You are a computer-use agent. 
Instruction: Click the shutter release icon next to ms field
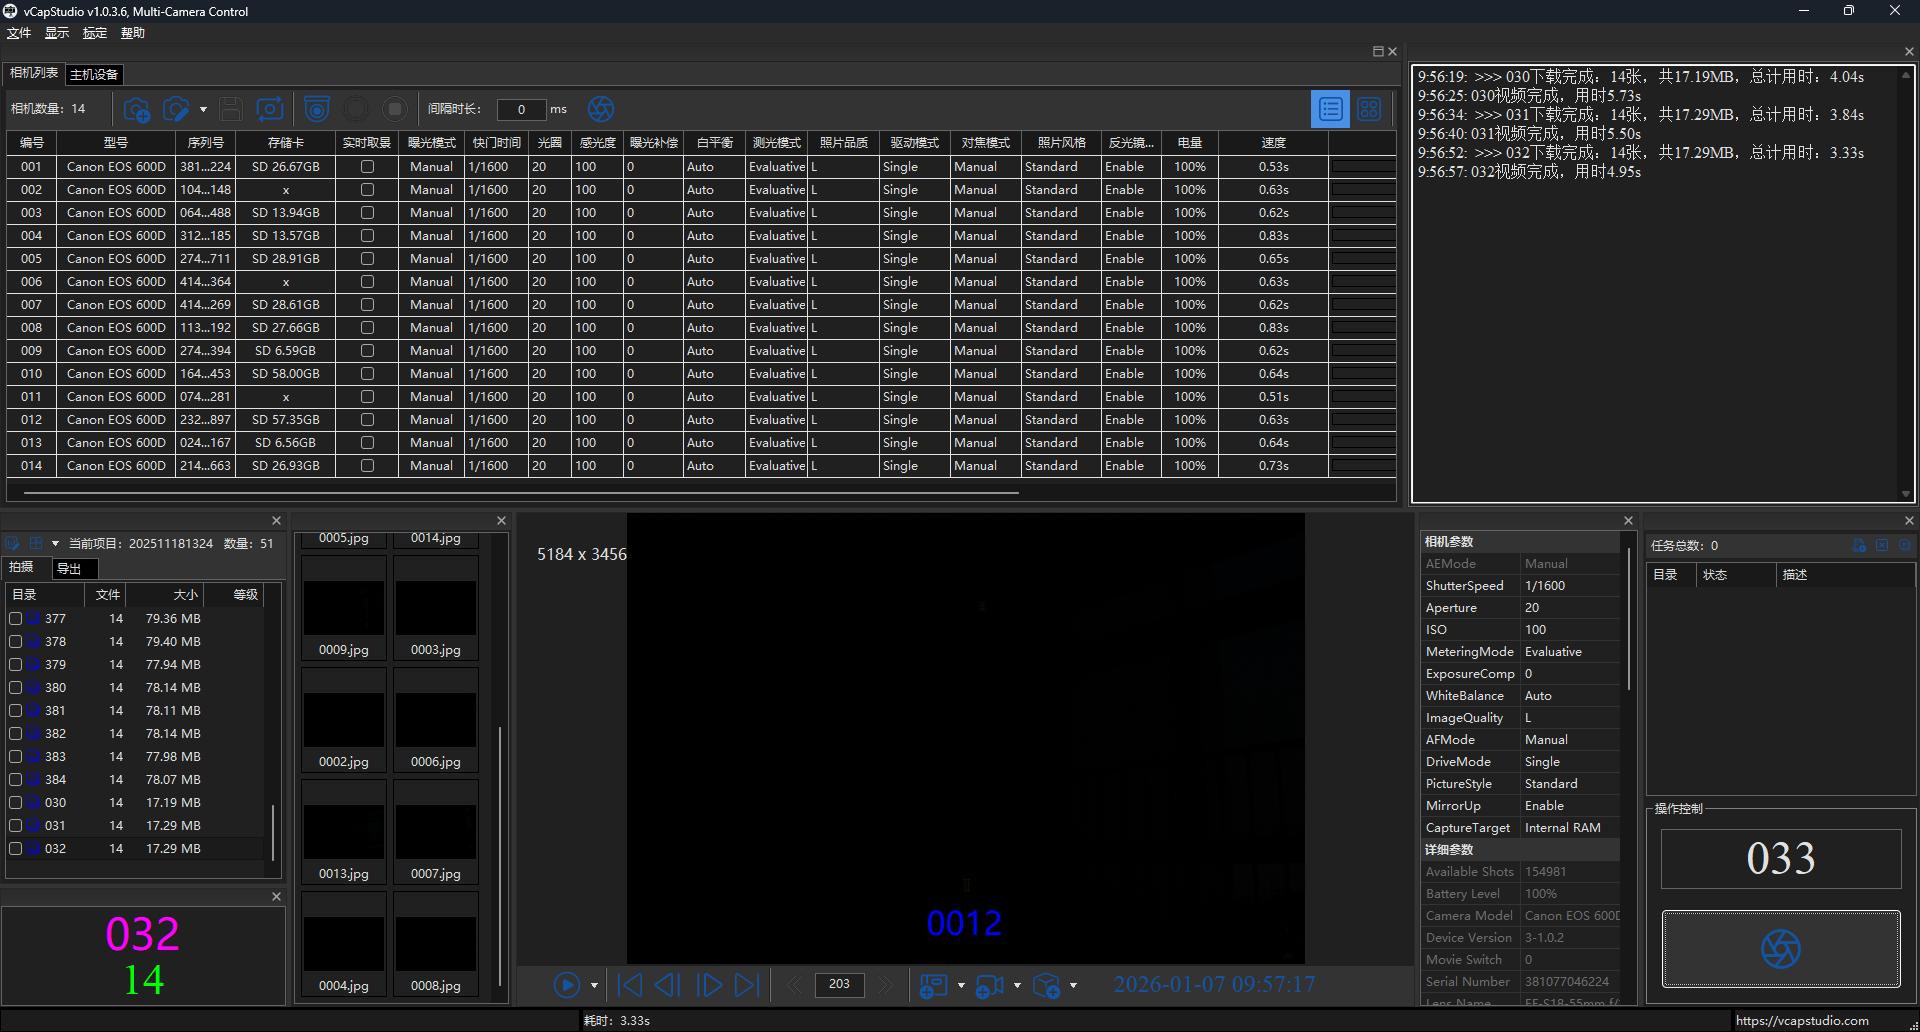point(601,110)
